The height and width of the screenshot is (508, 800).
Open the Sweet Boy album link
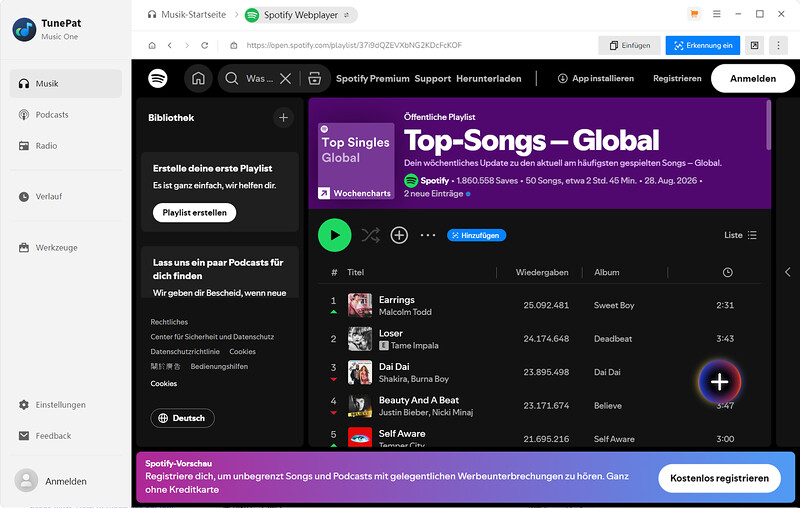[614, 306]
